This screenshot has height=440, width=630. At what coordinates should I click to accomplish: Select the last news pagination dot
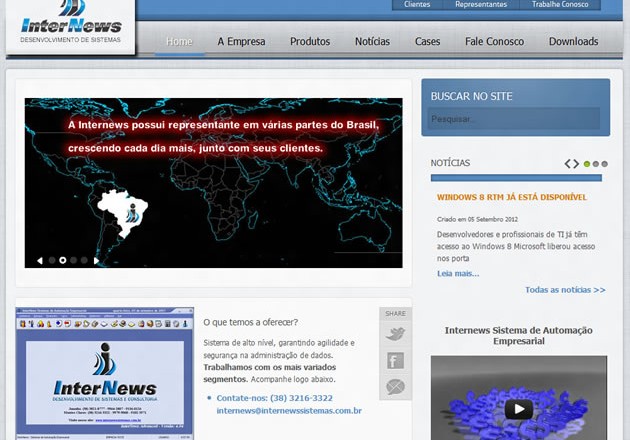coord(604,164)
